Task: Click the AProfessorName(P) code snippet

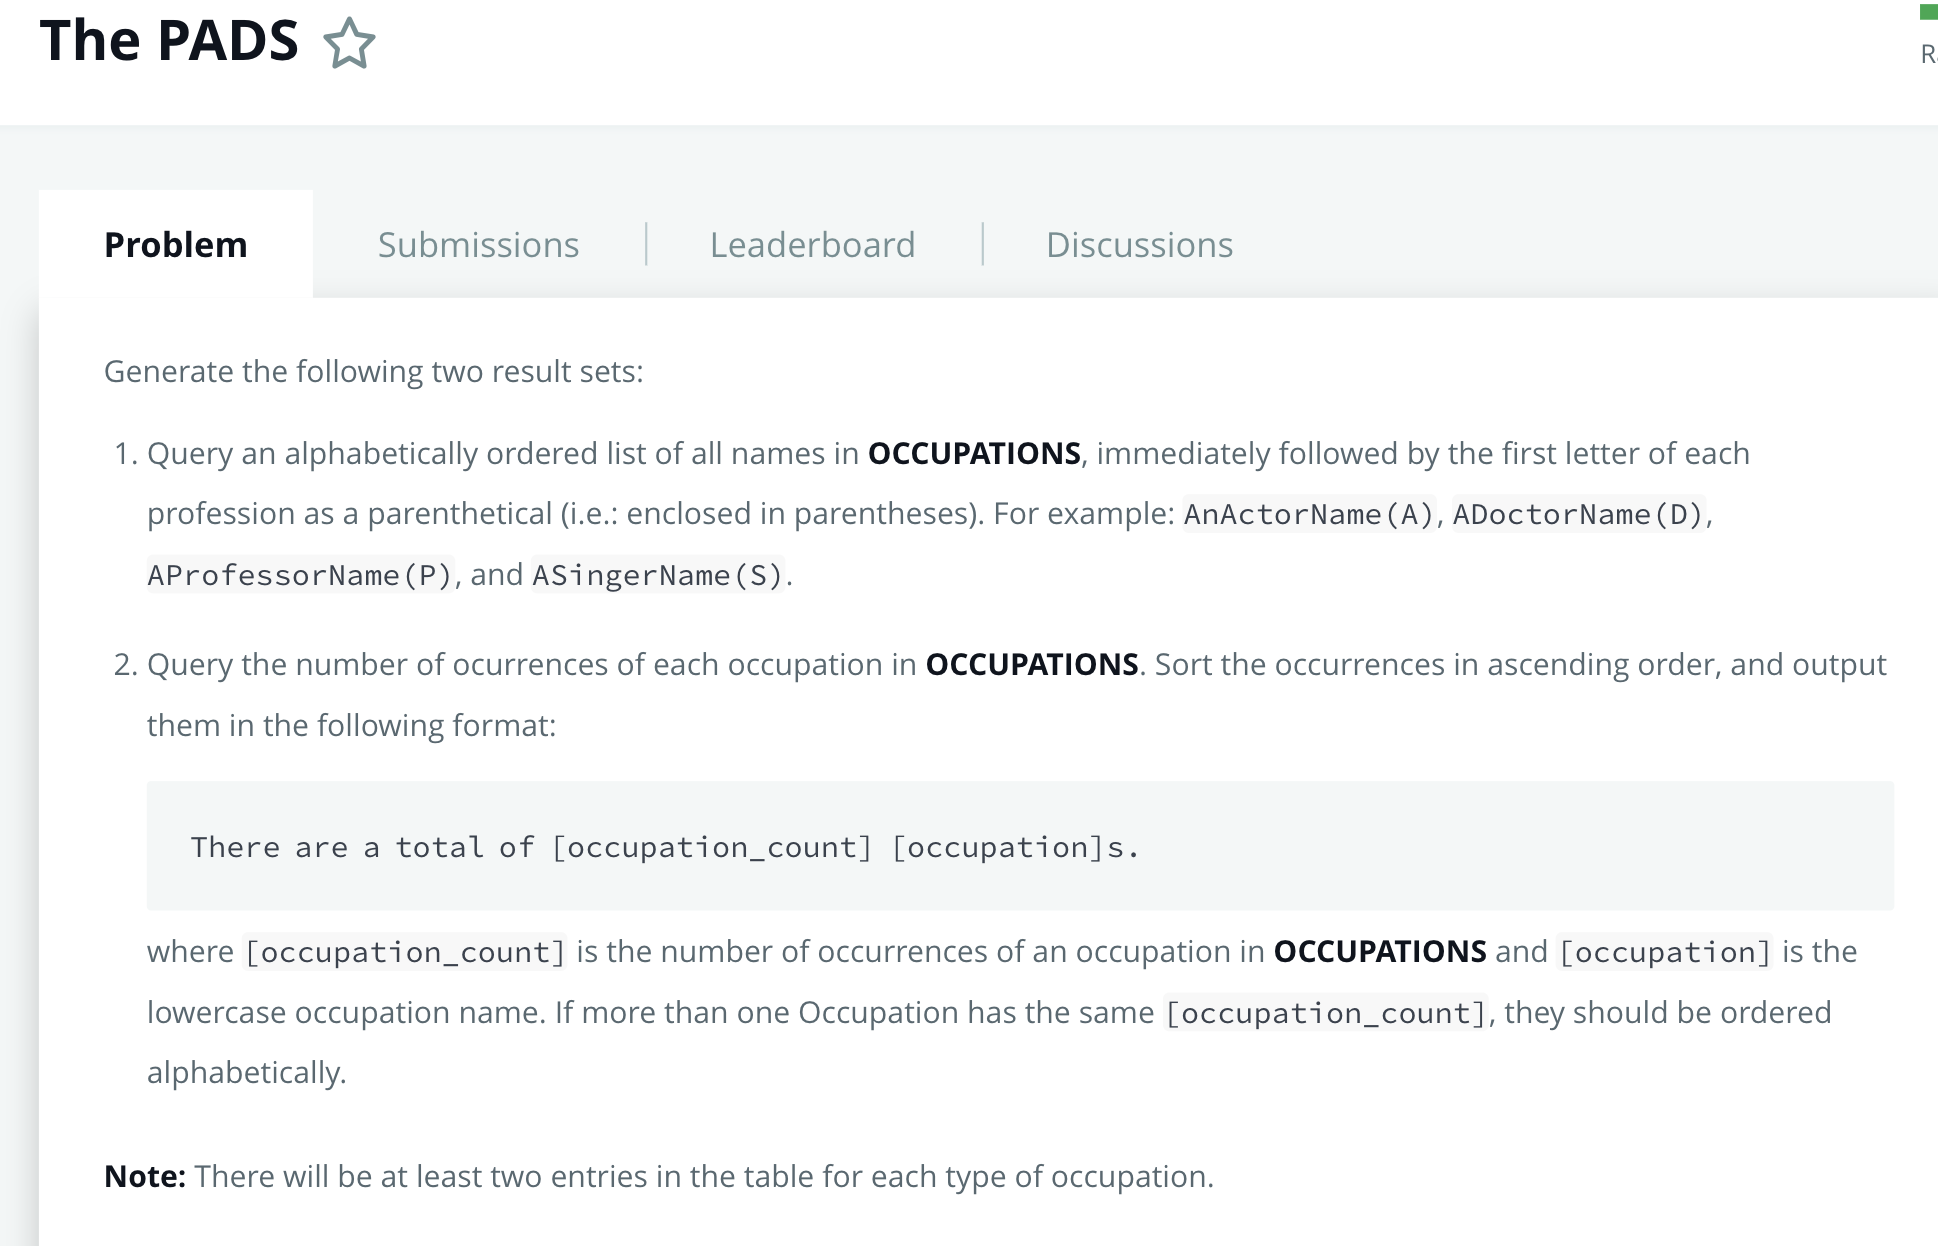Action: pos(300,575)
